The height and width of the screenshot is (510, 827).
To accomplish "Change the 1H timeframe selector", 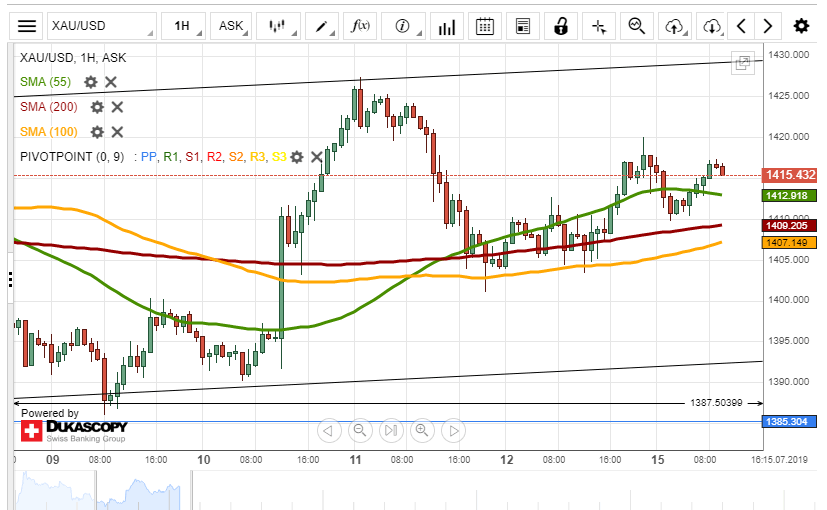I will point(183,26).
